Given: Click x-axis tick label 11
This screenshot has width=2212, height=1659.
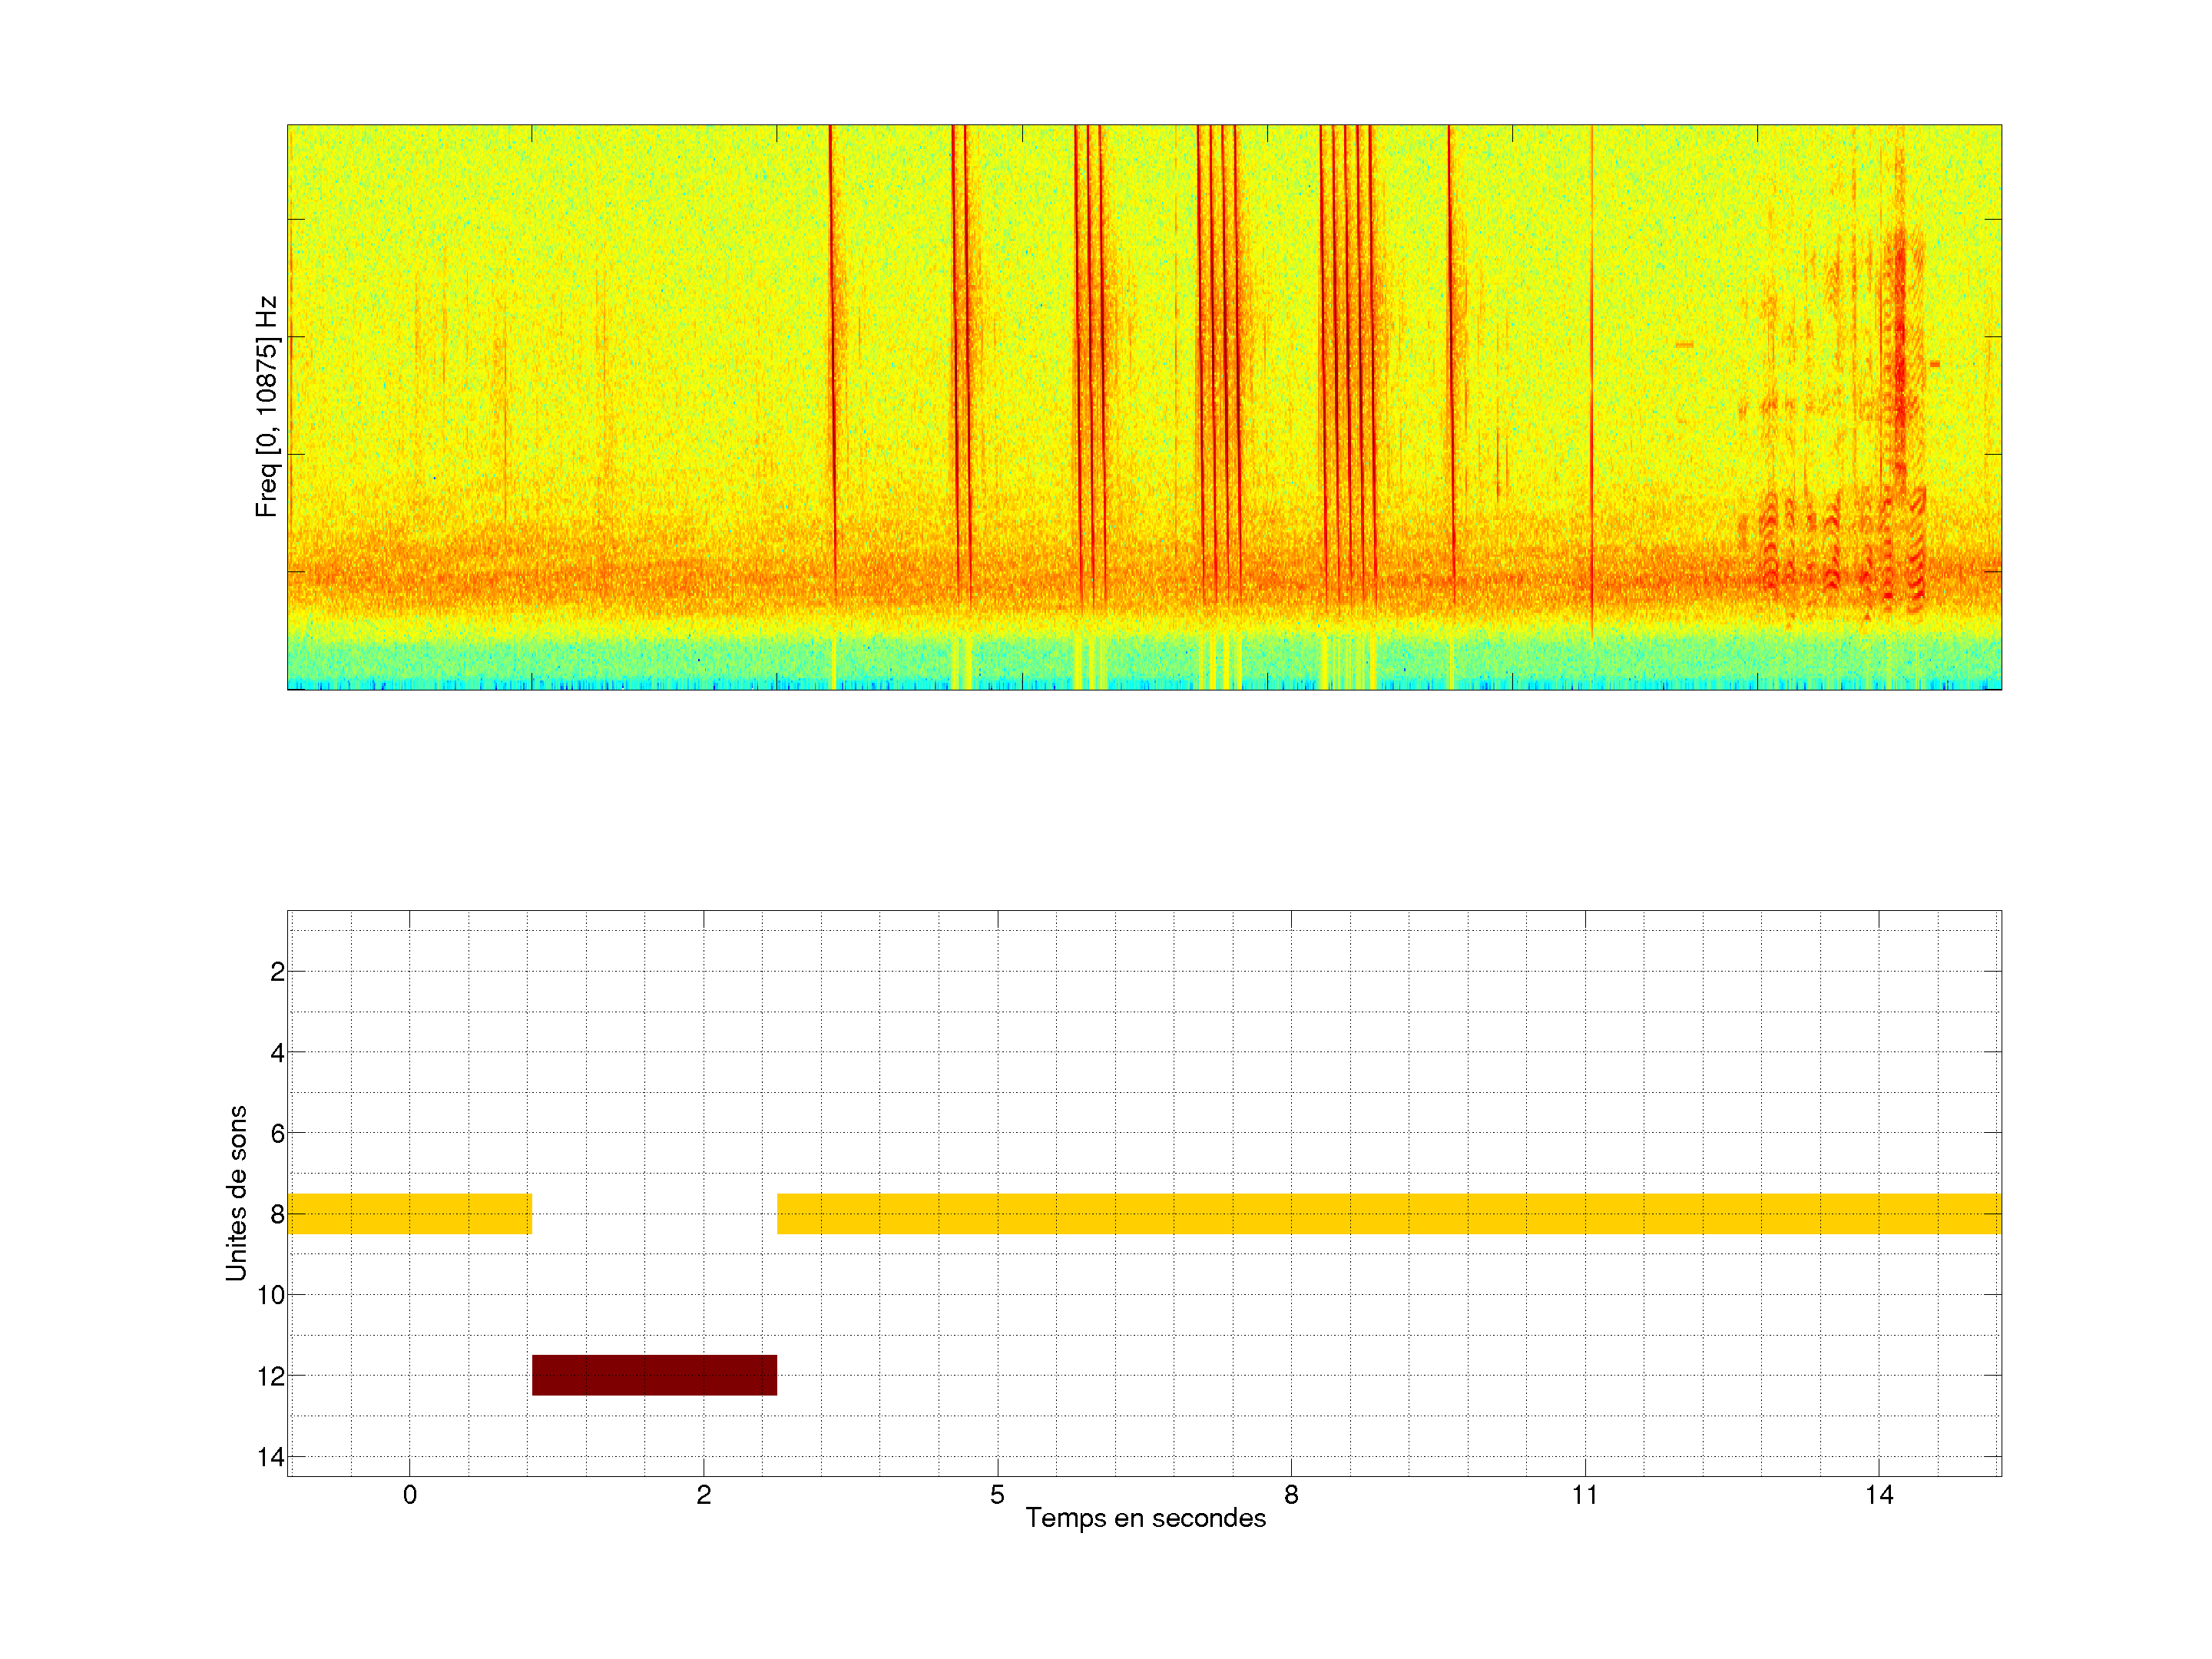Looking at the screenshot, I should [x=1584, y=1495].
